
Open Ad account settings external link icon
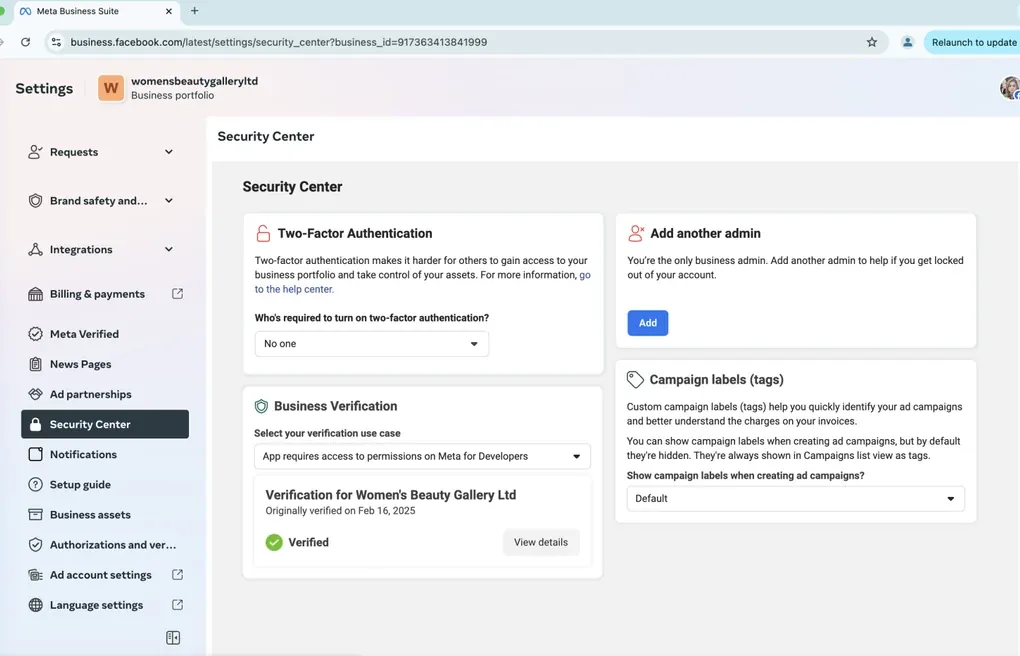pos(177,575)
